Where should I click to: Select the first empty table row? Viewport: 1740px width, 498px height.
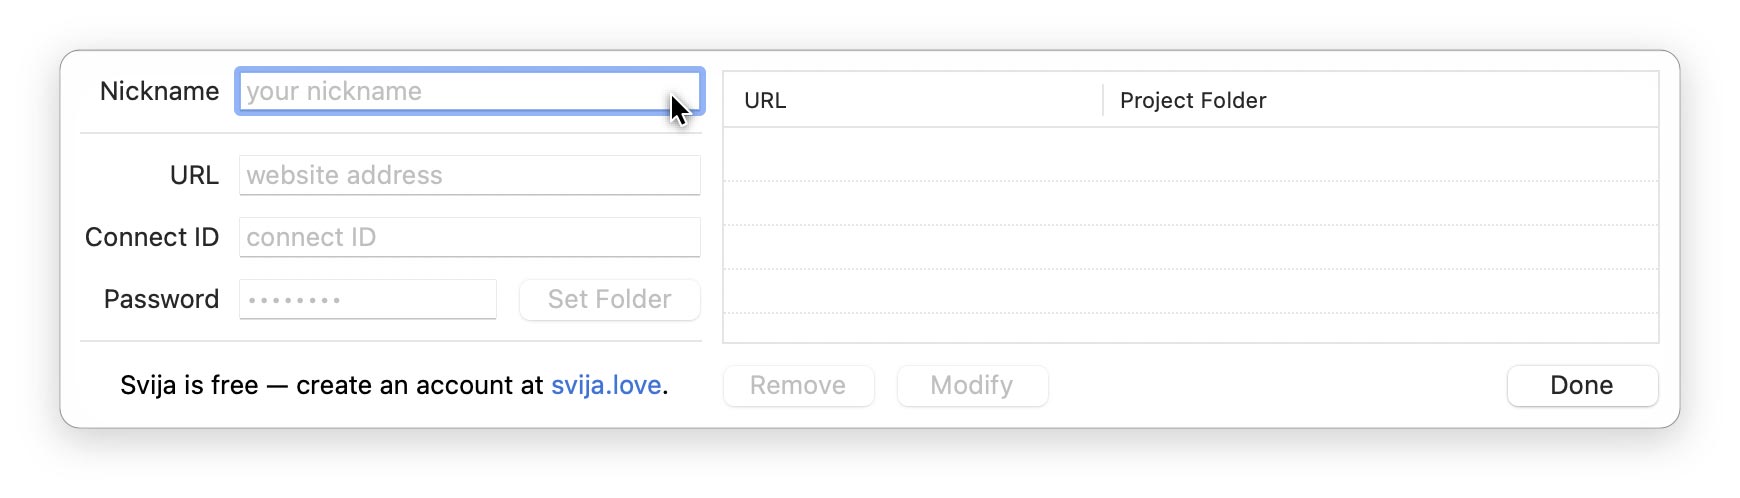(x=1190, y=155)
